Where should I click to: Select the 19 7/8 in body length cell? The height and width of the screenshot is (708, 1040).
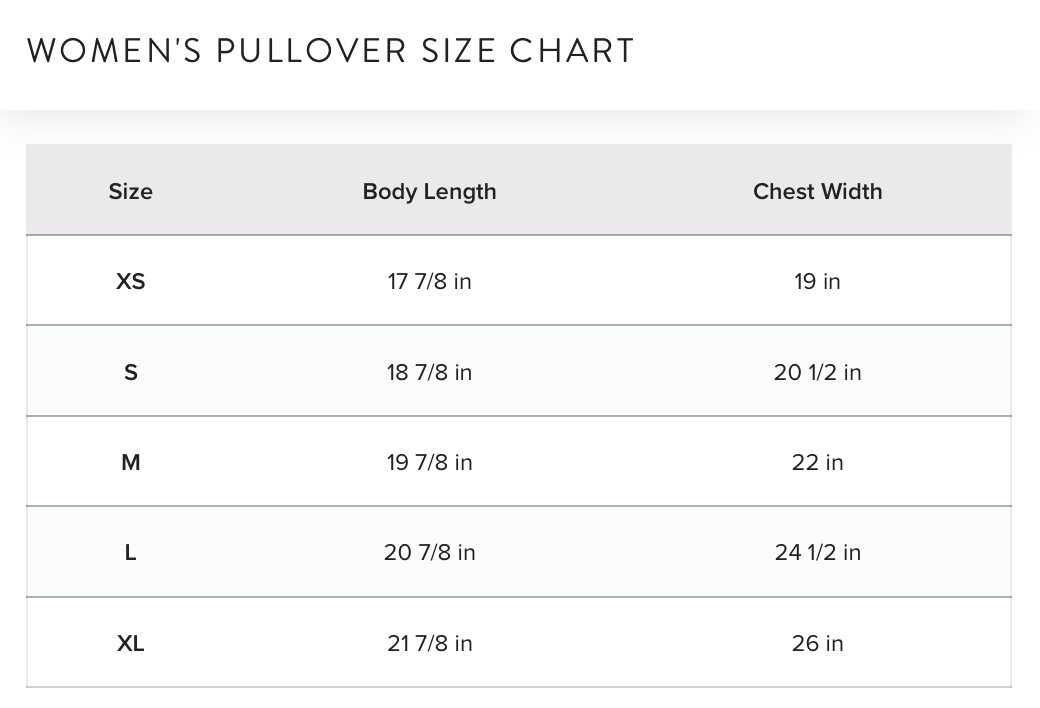coord(429,462)
